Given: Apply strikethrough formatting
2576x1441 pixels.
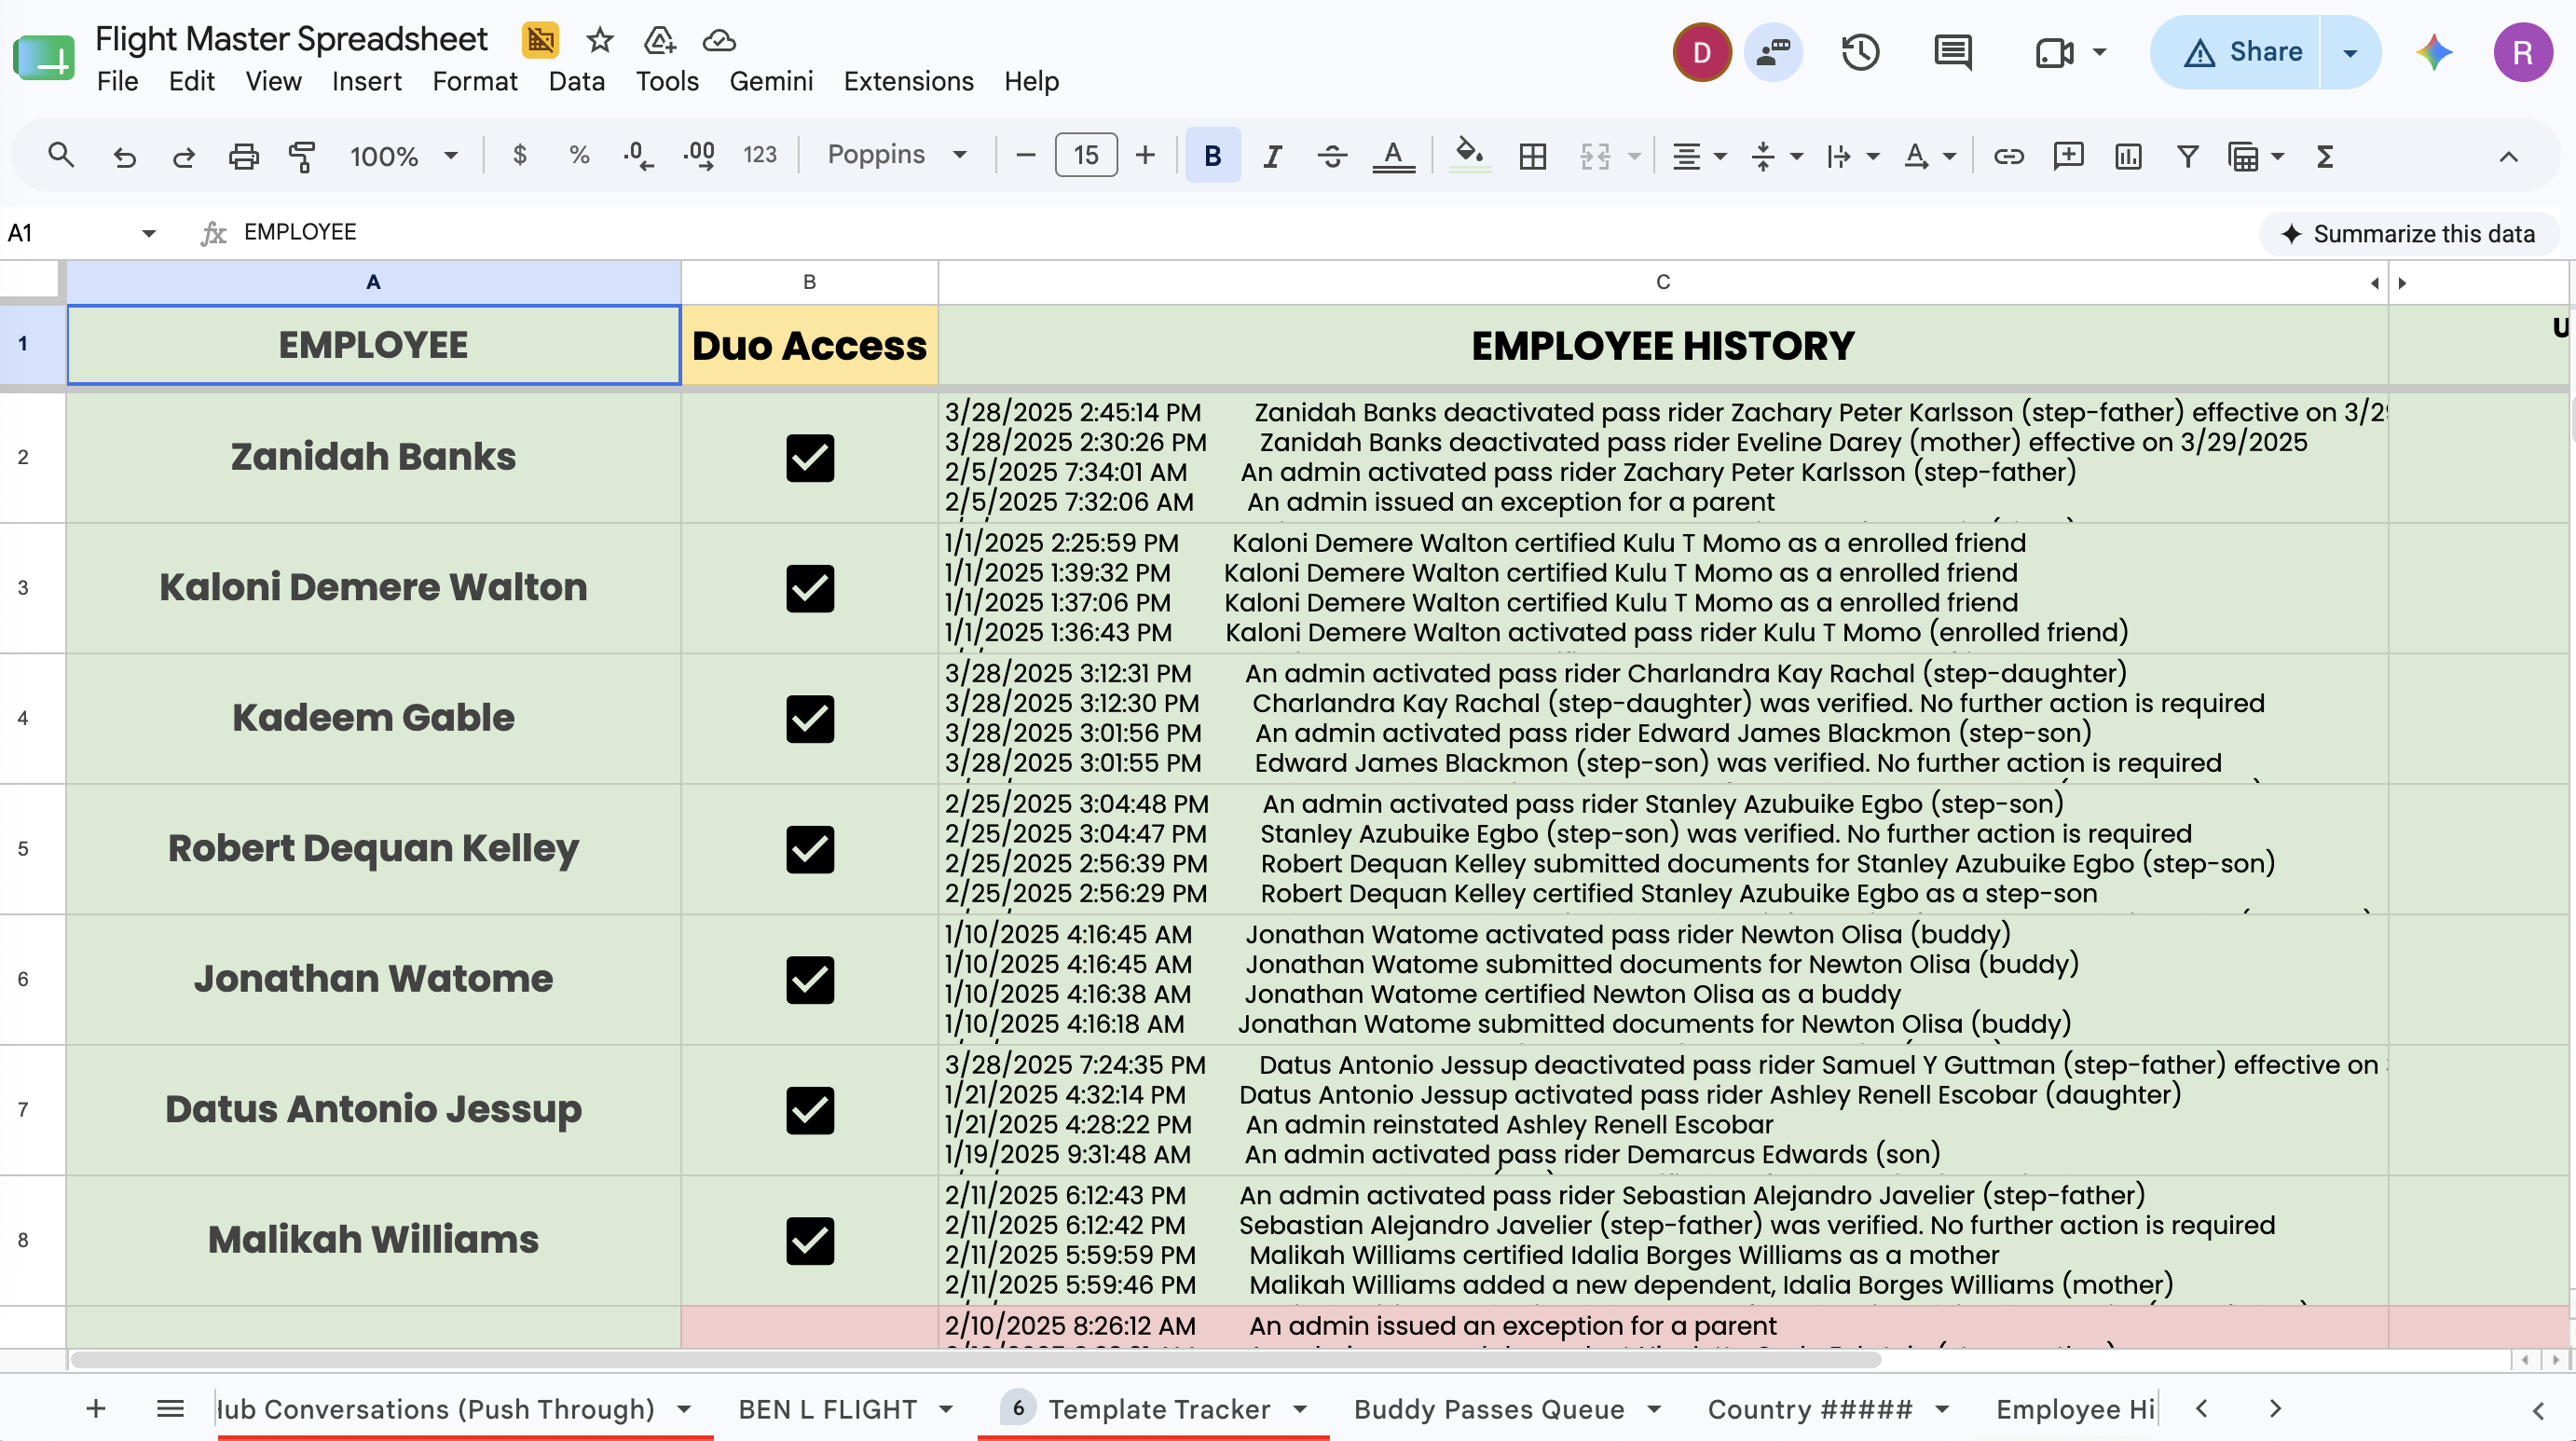Looking at the screenshot, I should 1332,156.
